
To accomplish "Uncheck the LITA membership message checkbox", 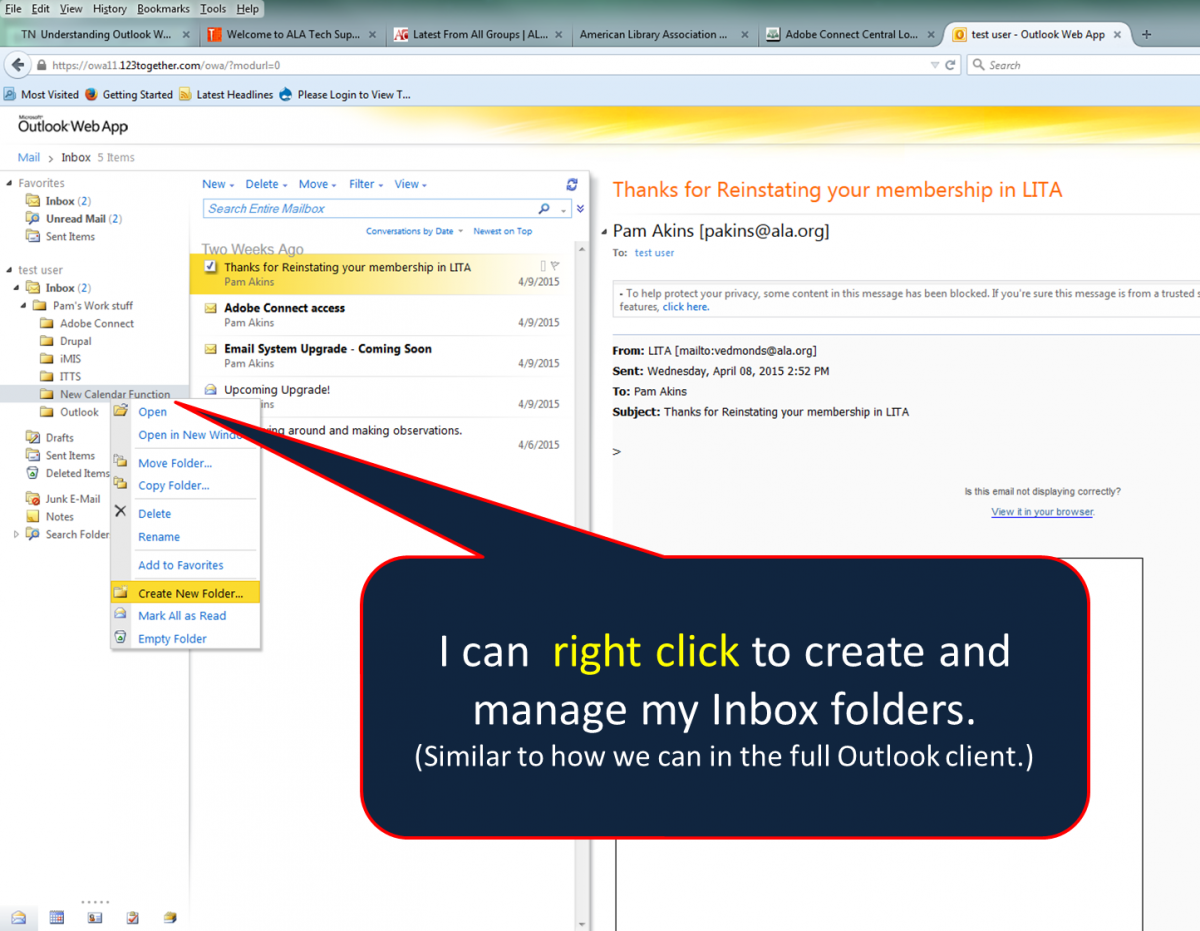I will pos(210,266).
